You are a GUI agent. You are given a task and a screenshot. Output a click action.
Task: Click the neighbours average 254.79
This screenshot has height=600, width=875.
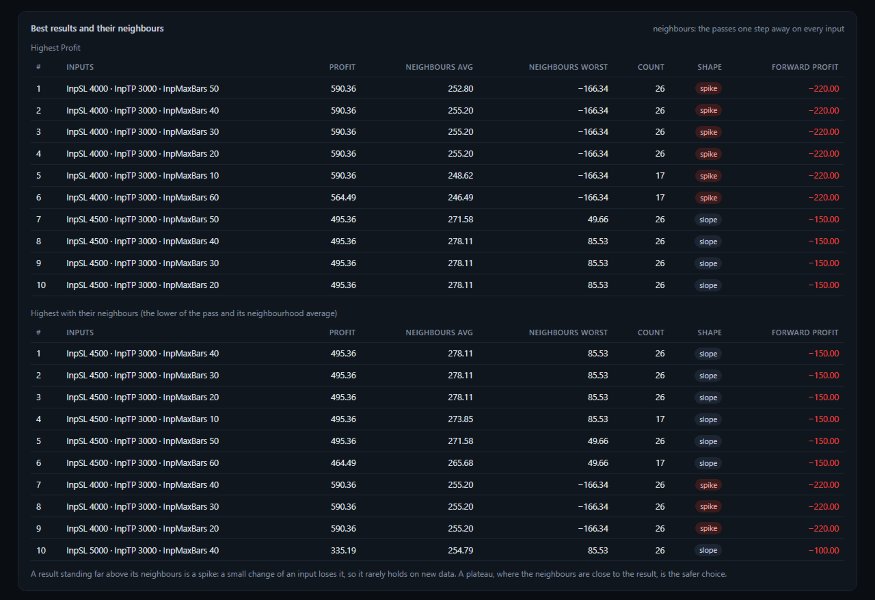tap(460, 550)
